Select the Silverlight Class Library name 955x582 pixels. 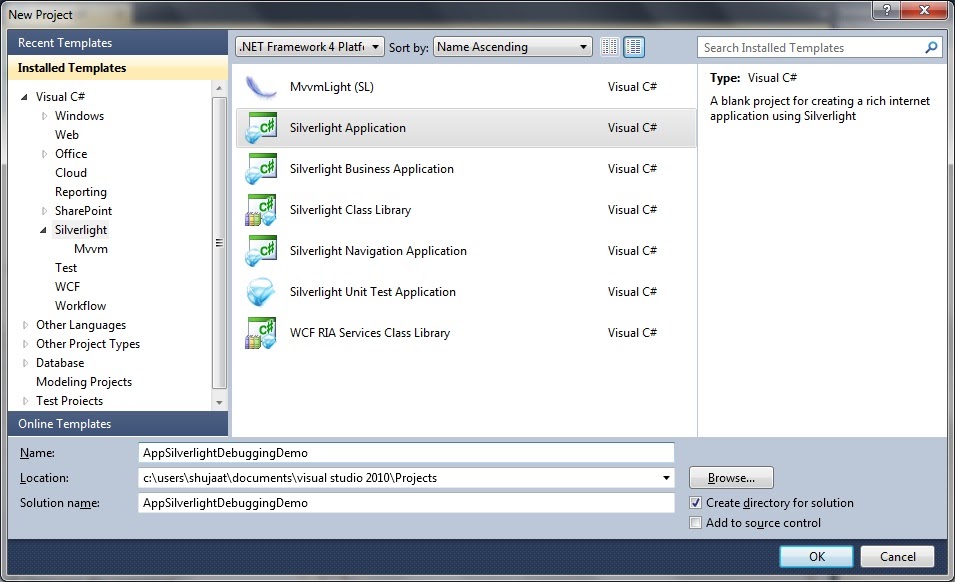pos(350,210)
